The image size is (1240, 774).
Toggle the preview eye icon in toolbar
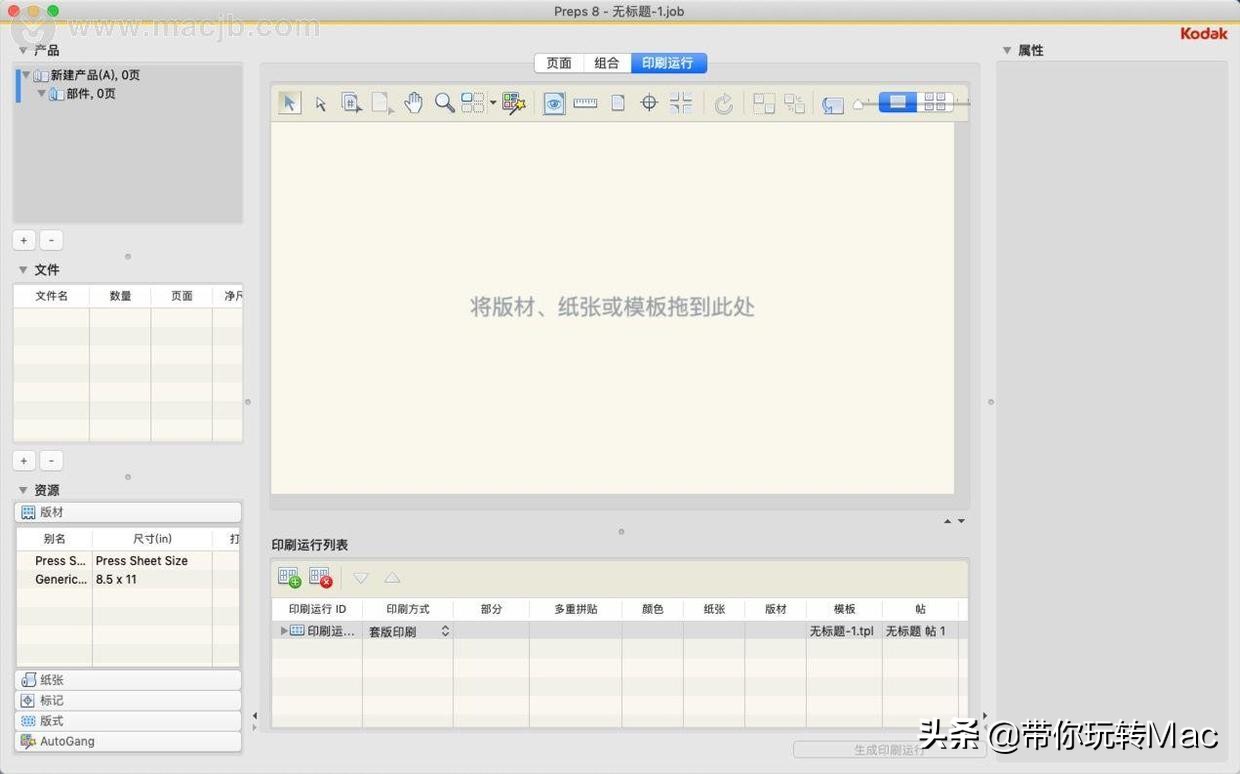tap(553, 102)
